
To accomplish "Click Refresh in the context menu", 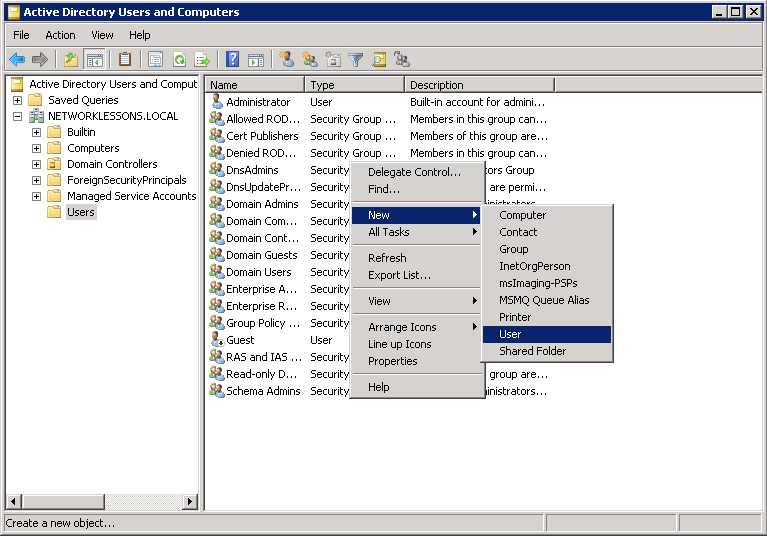I will (x=417, y=258).
